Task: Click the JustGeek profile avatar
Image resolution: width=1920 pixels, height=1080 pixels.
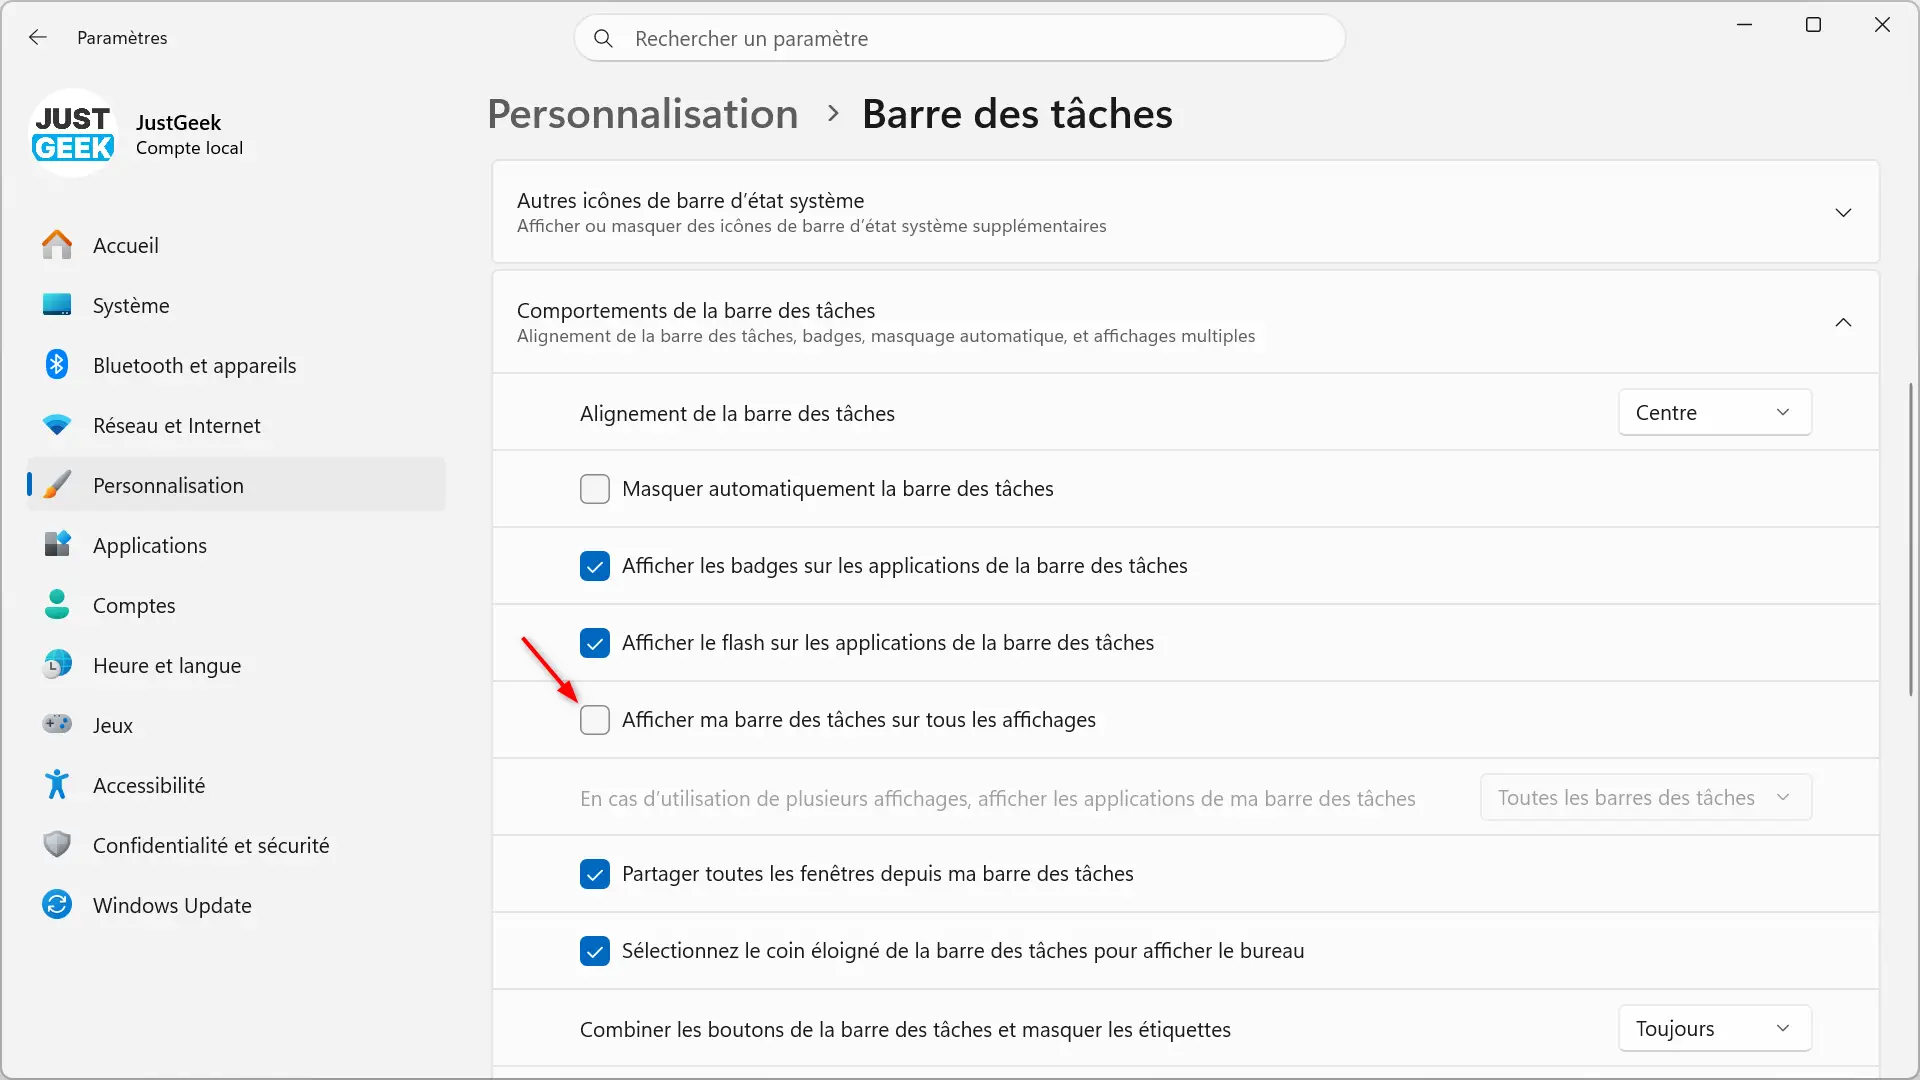Action: point(73,134)
